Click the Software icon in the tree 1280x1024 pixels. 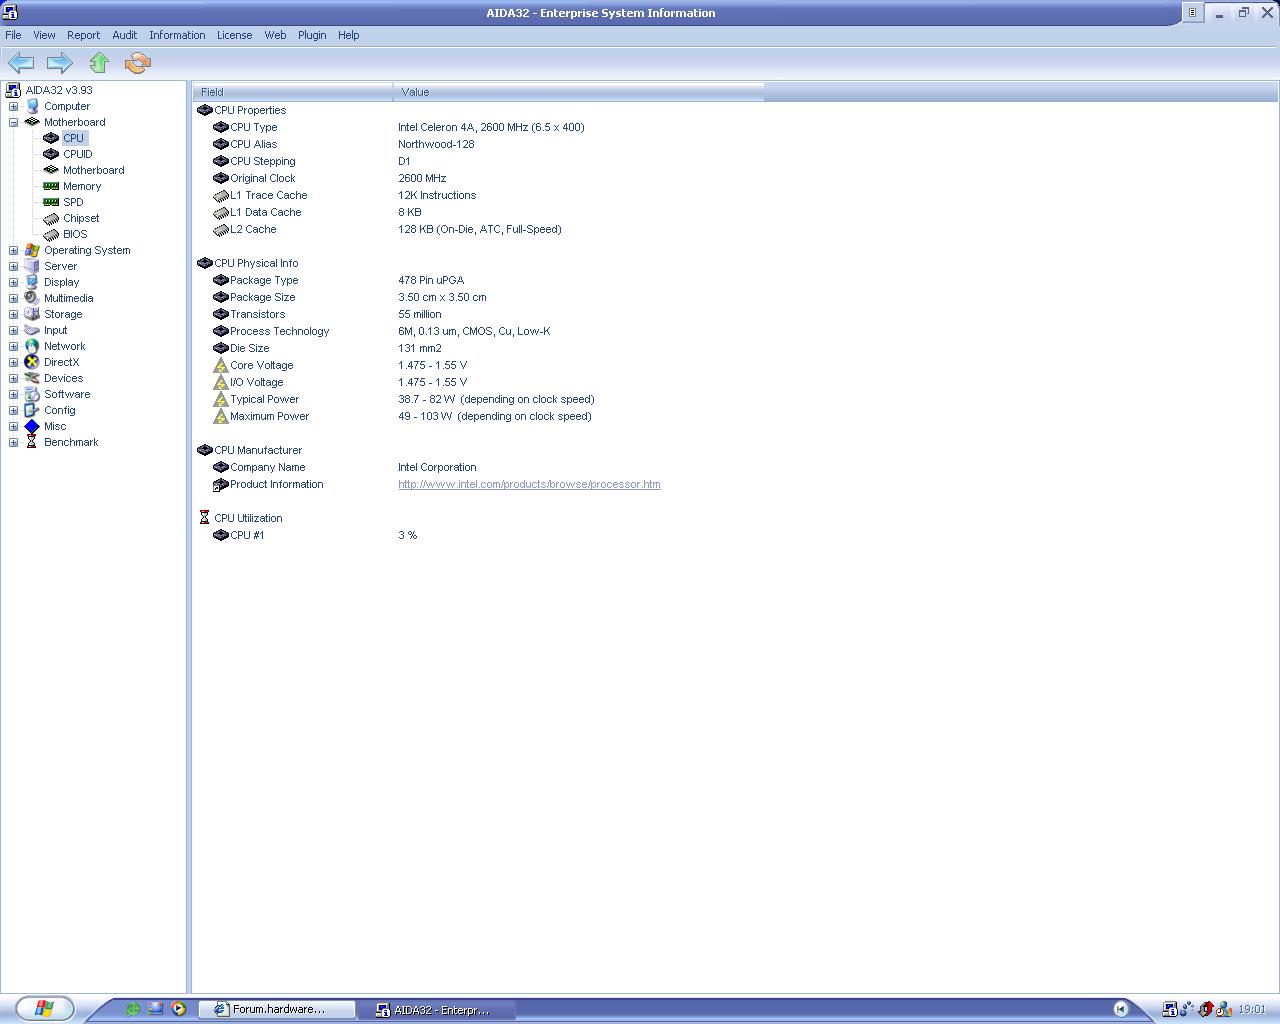click(x=32, y=394)
